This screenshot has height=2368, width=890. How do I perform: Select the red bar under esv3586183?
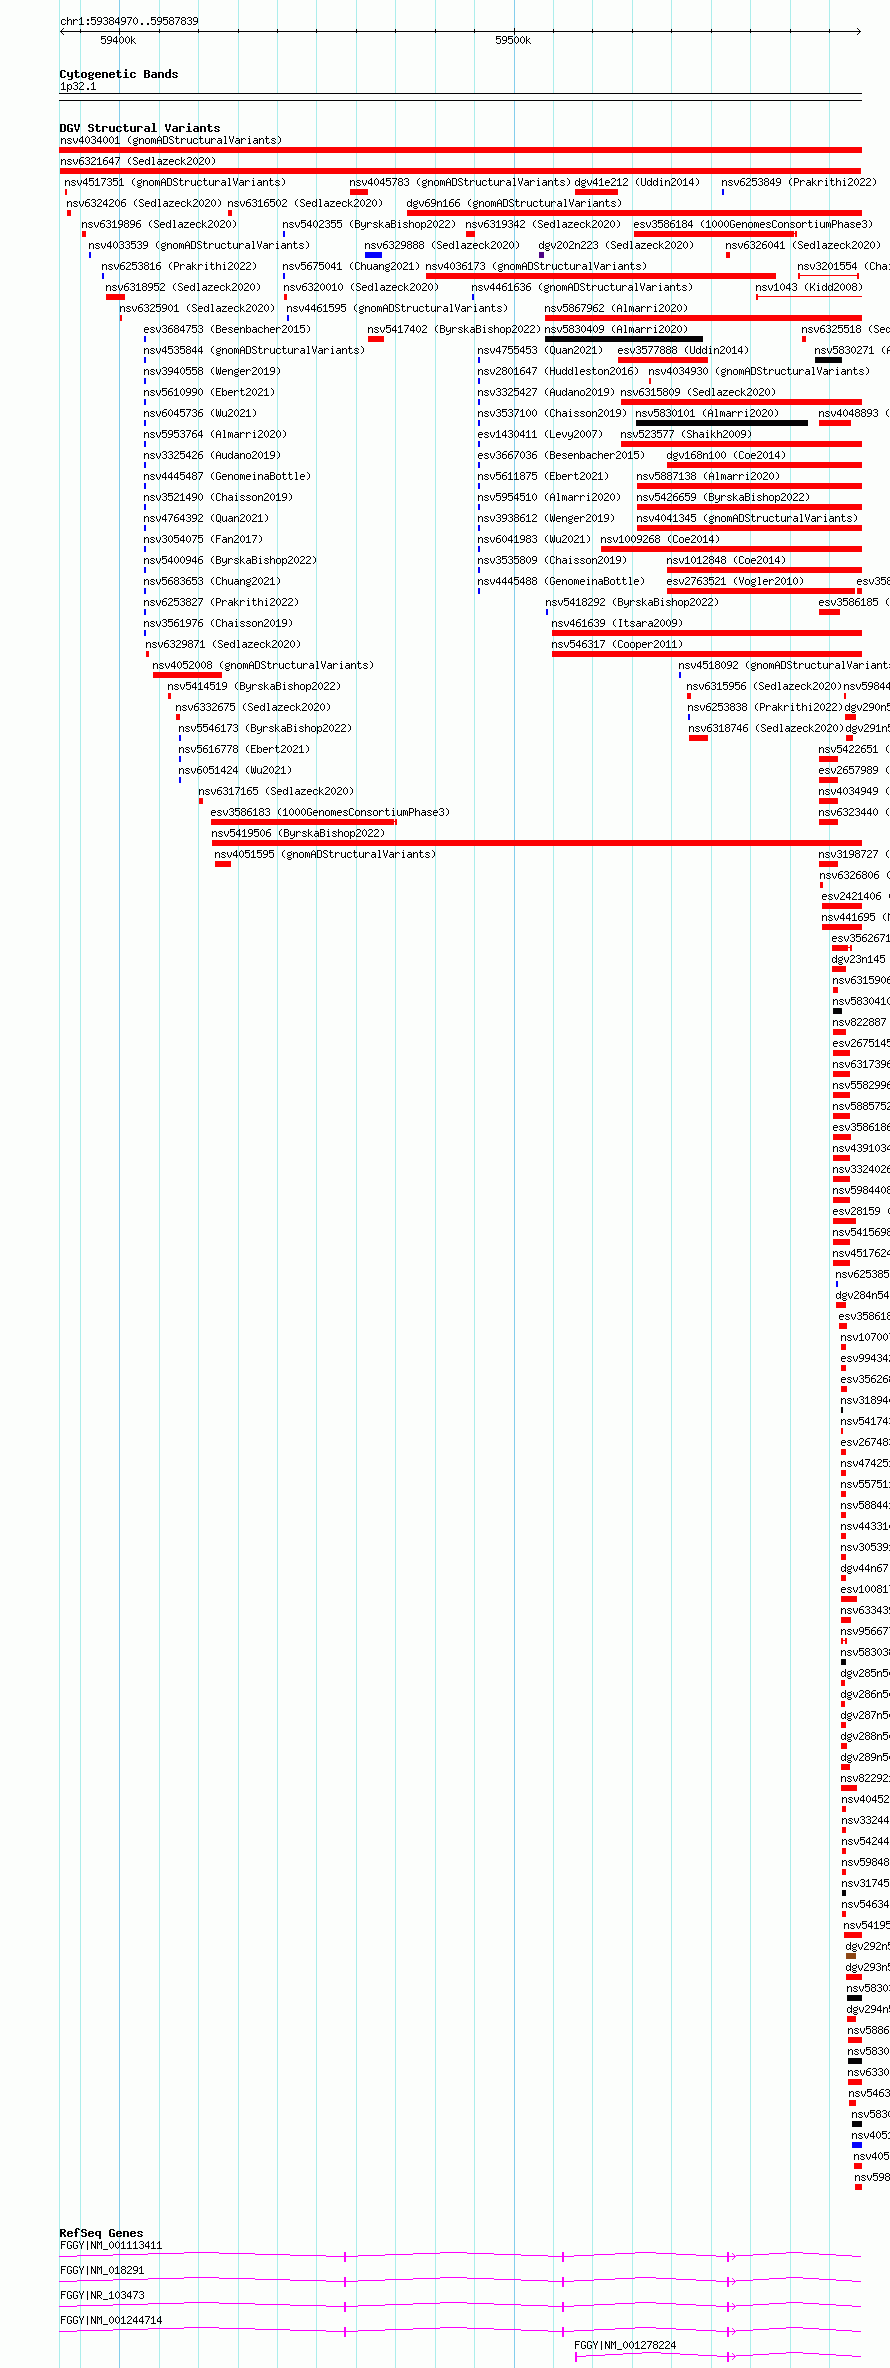click(x=304, y=822)
